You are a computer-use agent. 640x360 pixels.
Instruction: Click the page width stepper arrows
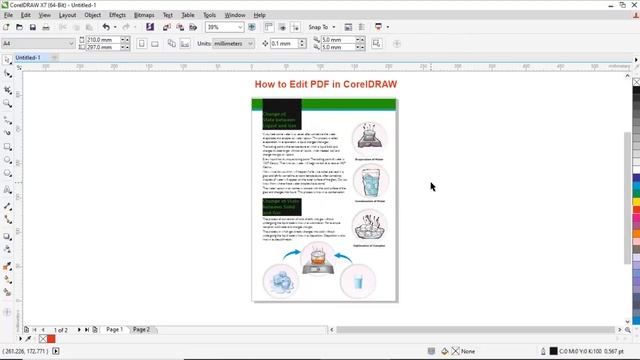pyautogui.click(x=125, y=40)
